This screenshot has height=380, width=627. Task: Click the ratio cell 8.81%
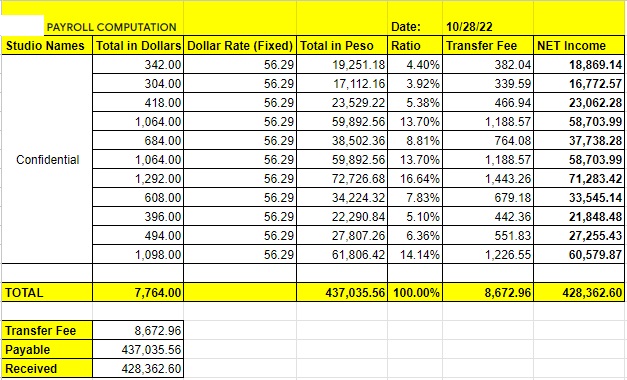point(415,140)
